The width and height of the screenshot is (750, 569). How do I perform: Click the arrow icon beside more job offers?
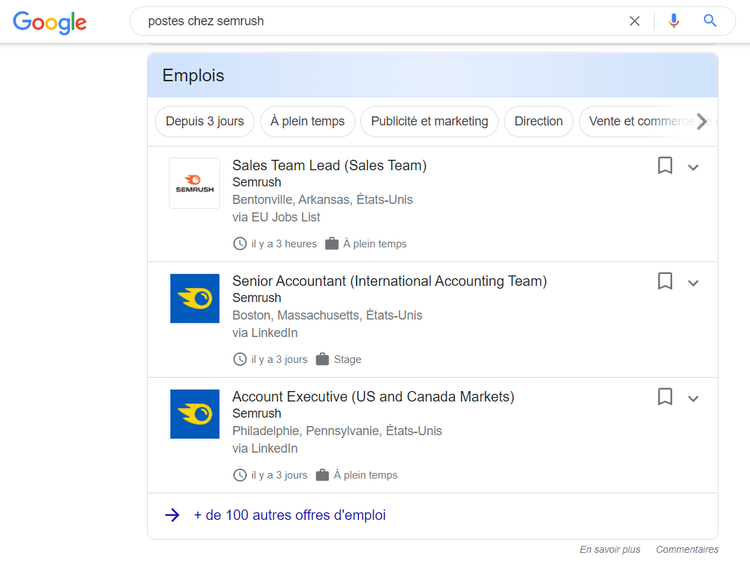tap(172, 515)
